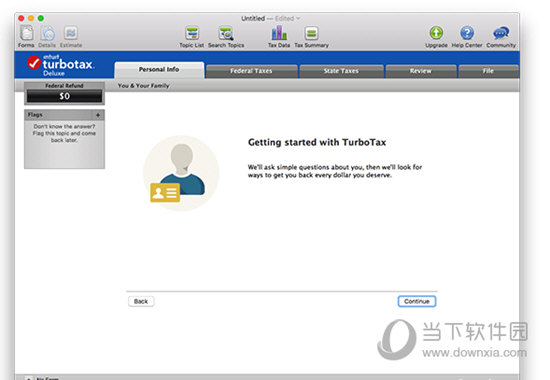
Task: Click the TurboTax Deluxe logo
Action: (x=60, y=65)
